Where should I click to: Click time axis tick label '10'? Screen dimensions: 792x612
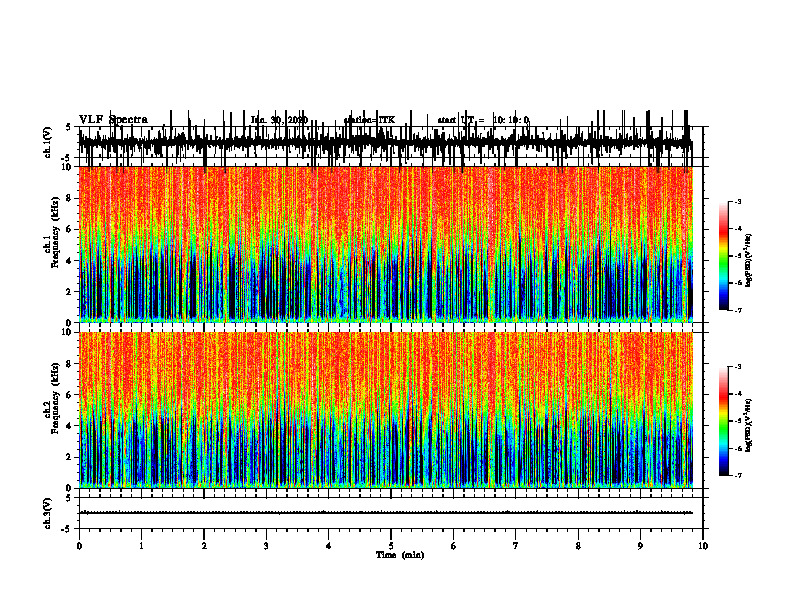coord(703,546)
